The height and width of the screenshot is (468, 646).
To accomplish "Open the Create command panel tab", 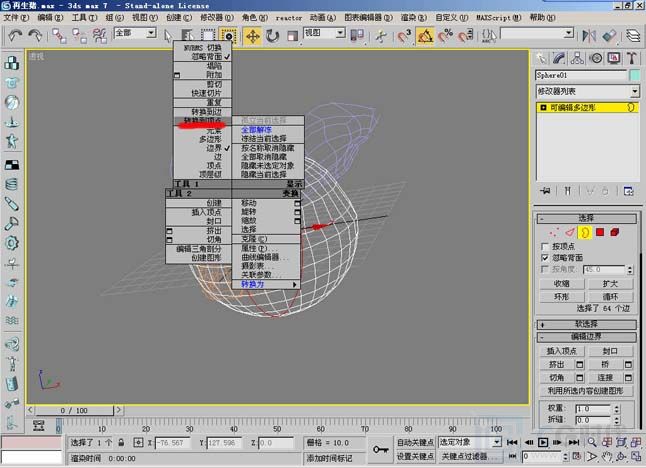I will pos(541,58).
